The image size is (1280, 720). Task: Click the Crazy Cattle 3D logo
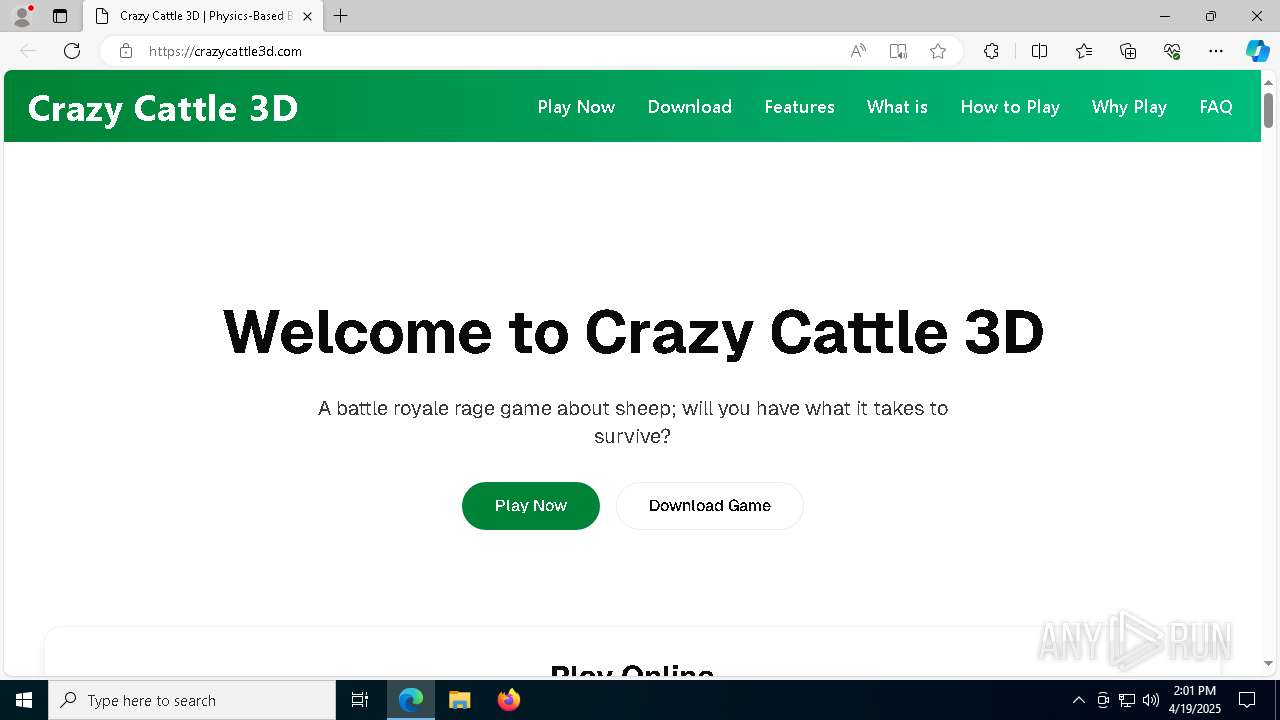click(x=163, y=108)
